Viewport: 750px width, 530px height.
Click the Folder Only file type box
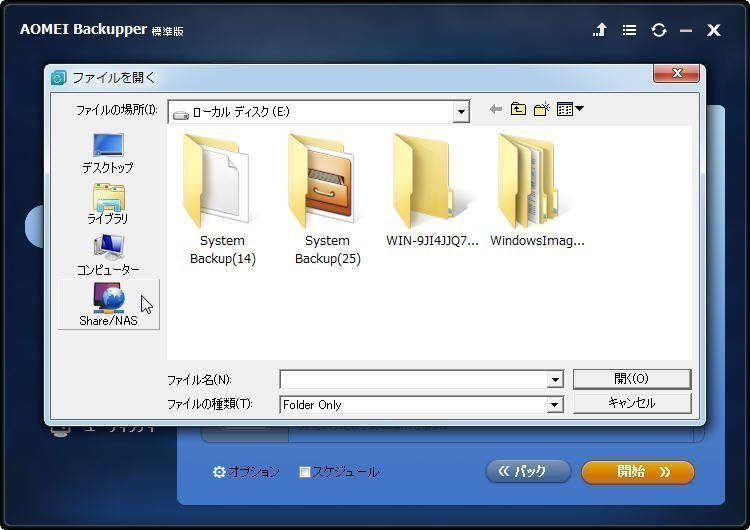[414, 405]
